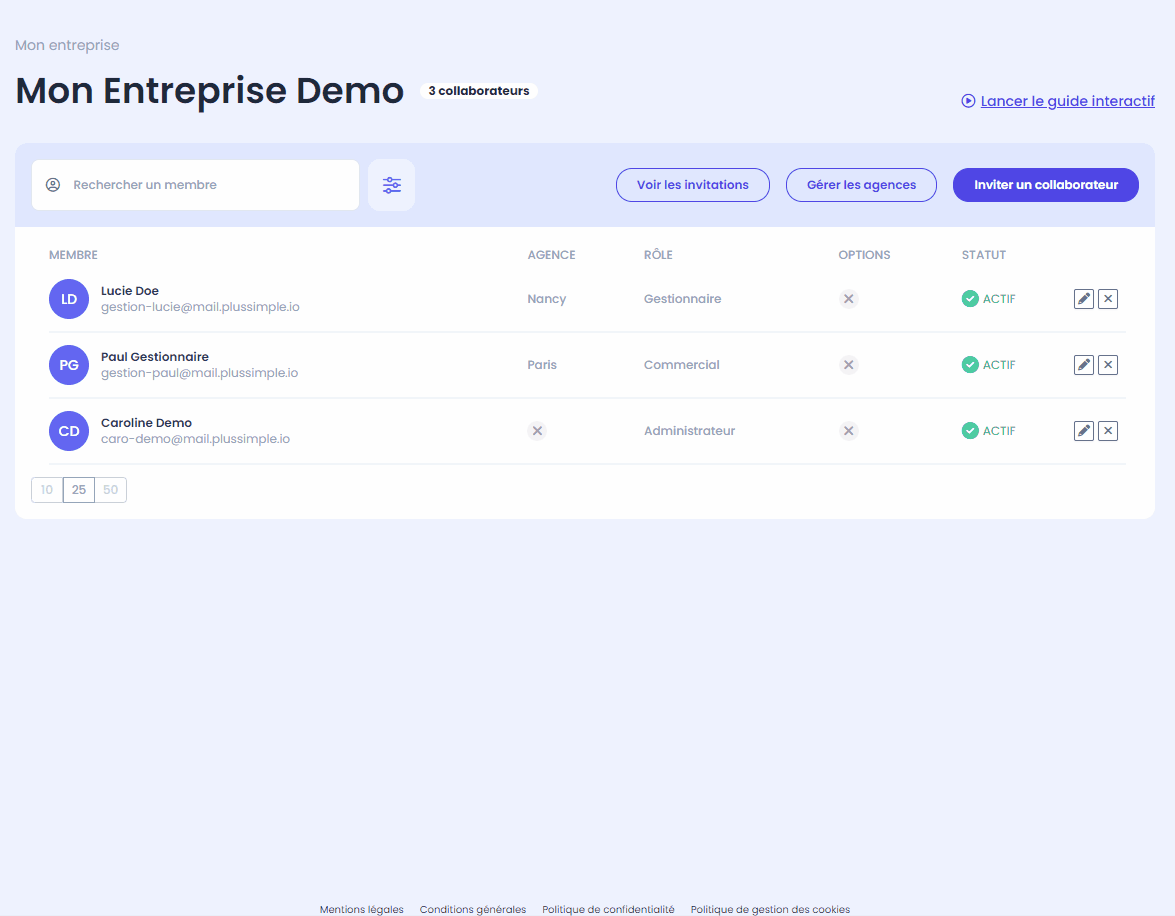
Task: Click Paul Gestionnaire's green active check icon
Action: [970, 365]
